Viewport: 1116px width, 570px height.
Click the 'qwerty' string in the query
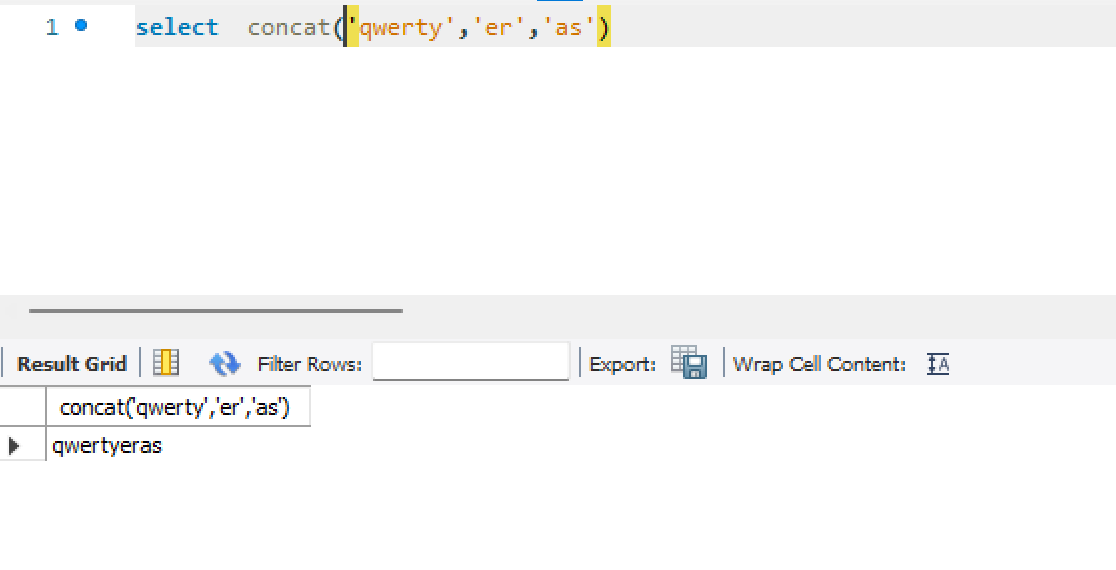click(x=401, y=27)
